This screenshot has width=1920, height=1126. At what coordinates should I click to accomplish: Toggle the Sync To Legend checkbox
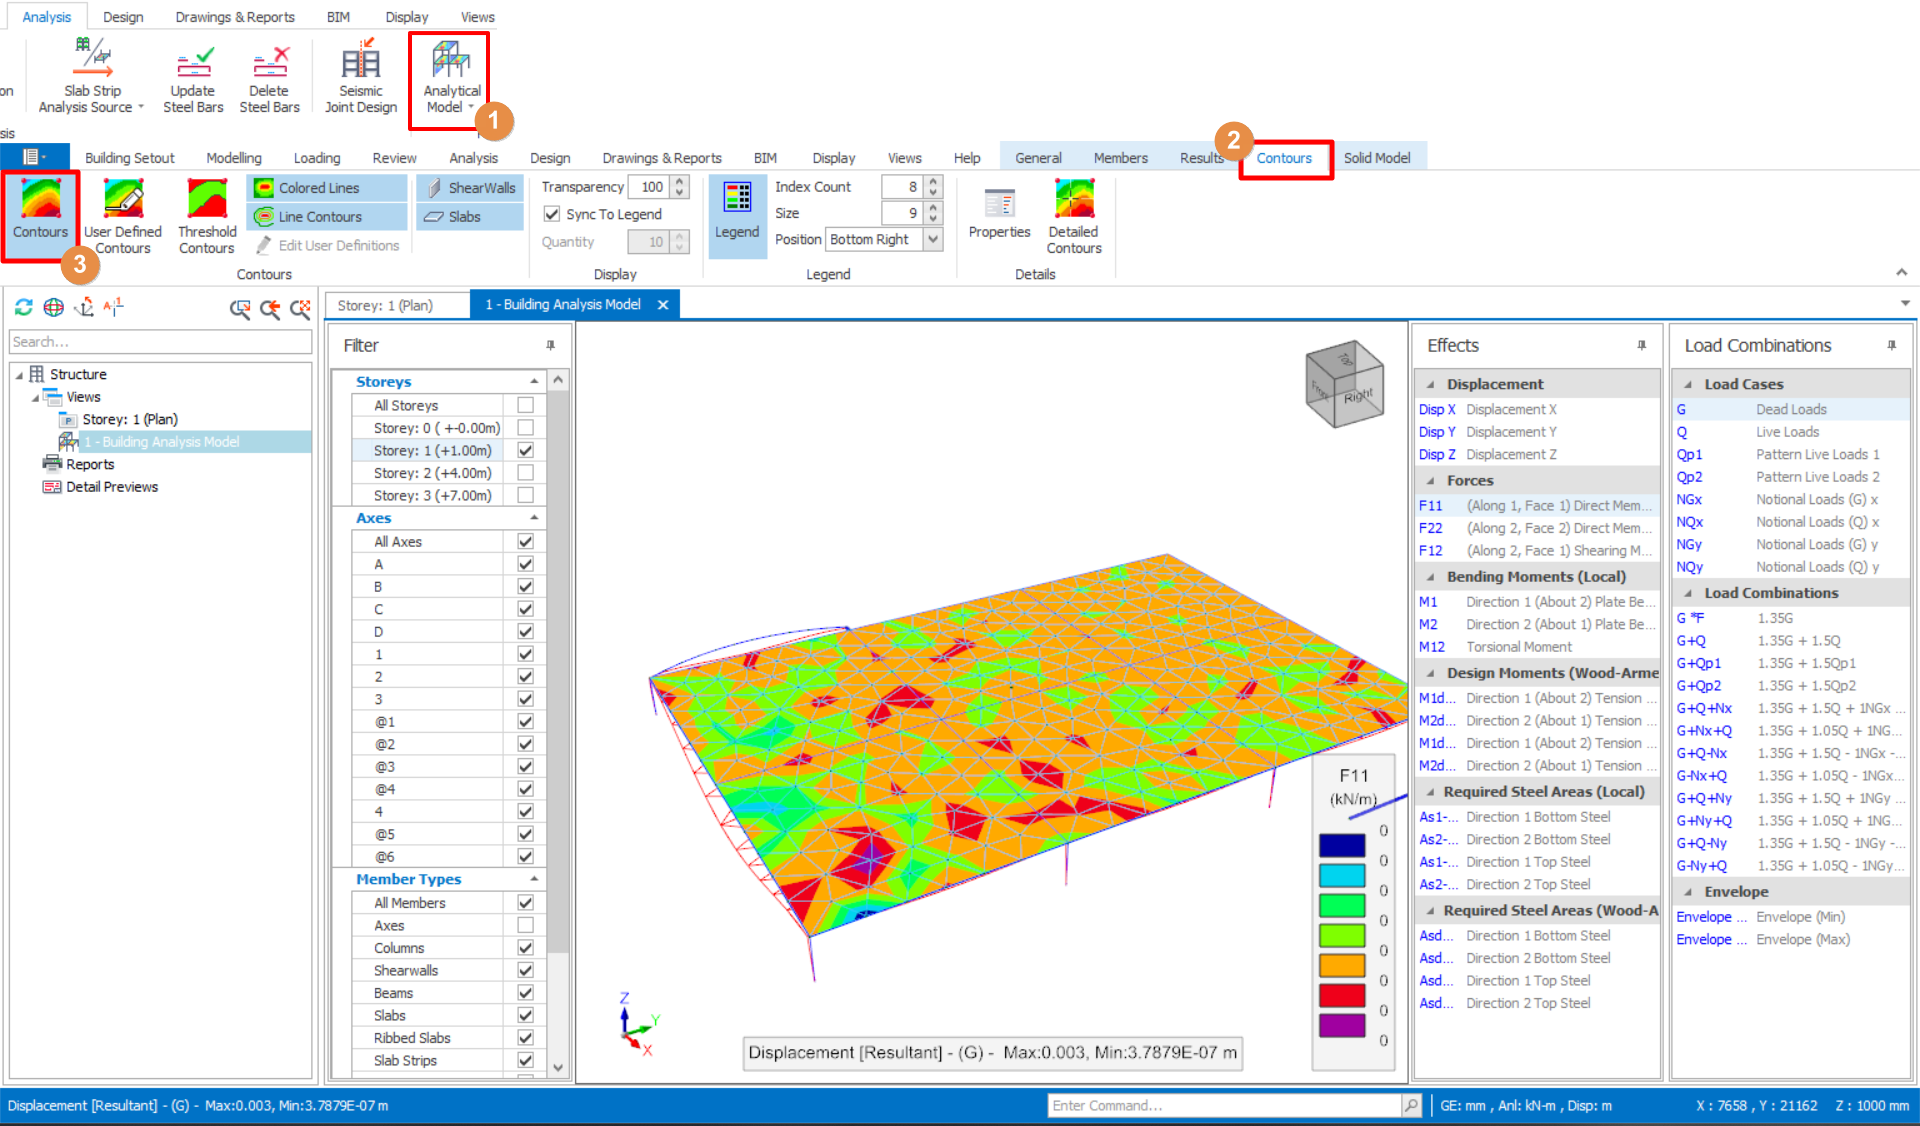(x=552, y=214)
